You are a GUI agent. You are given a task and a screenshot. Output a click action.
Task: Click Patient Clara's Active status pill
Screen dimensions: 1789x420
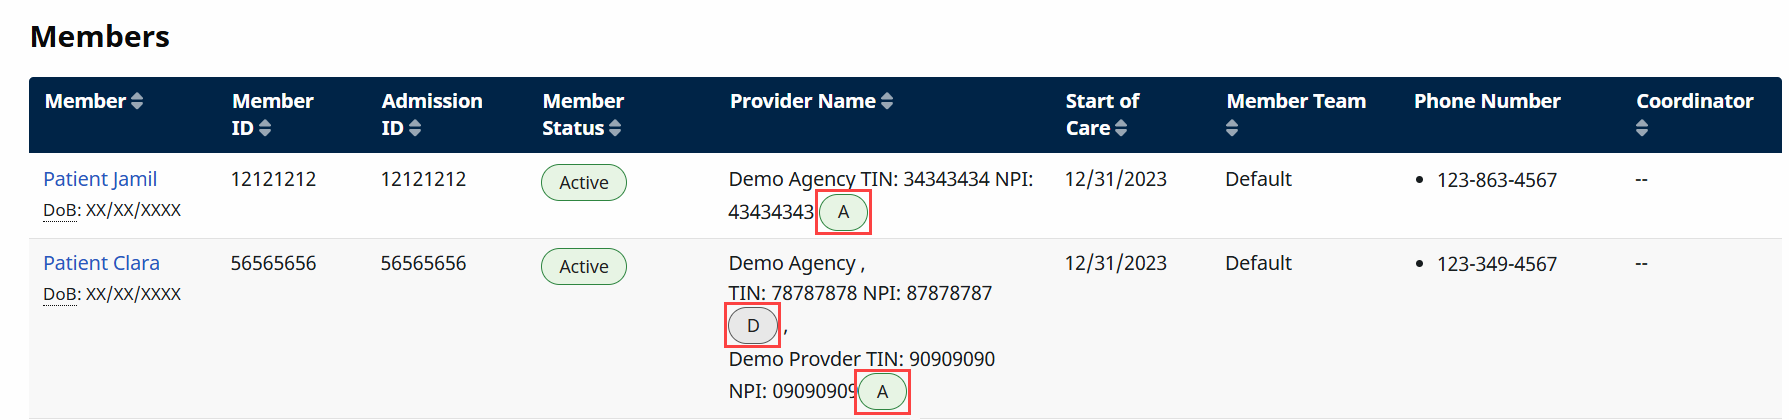pyautogui.click(x=583, y=267)
